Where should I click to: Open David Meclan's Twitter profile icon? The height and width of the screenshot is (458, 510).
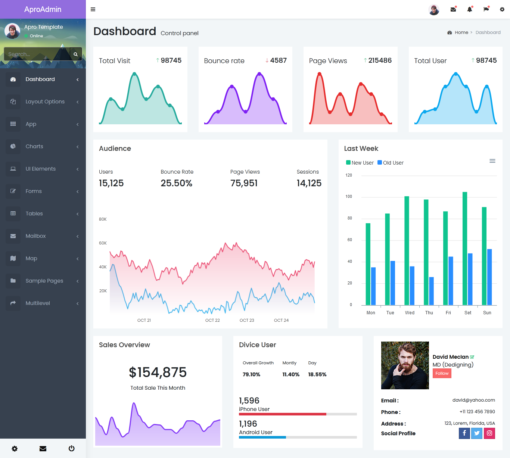click(477, 433)
